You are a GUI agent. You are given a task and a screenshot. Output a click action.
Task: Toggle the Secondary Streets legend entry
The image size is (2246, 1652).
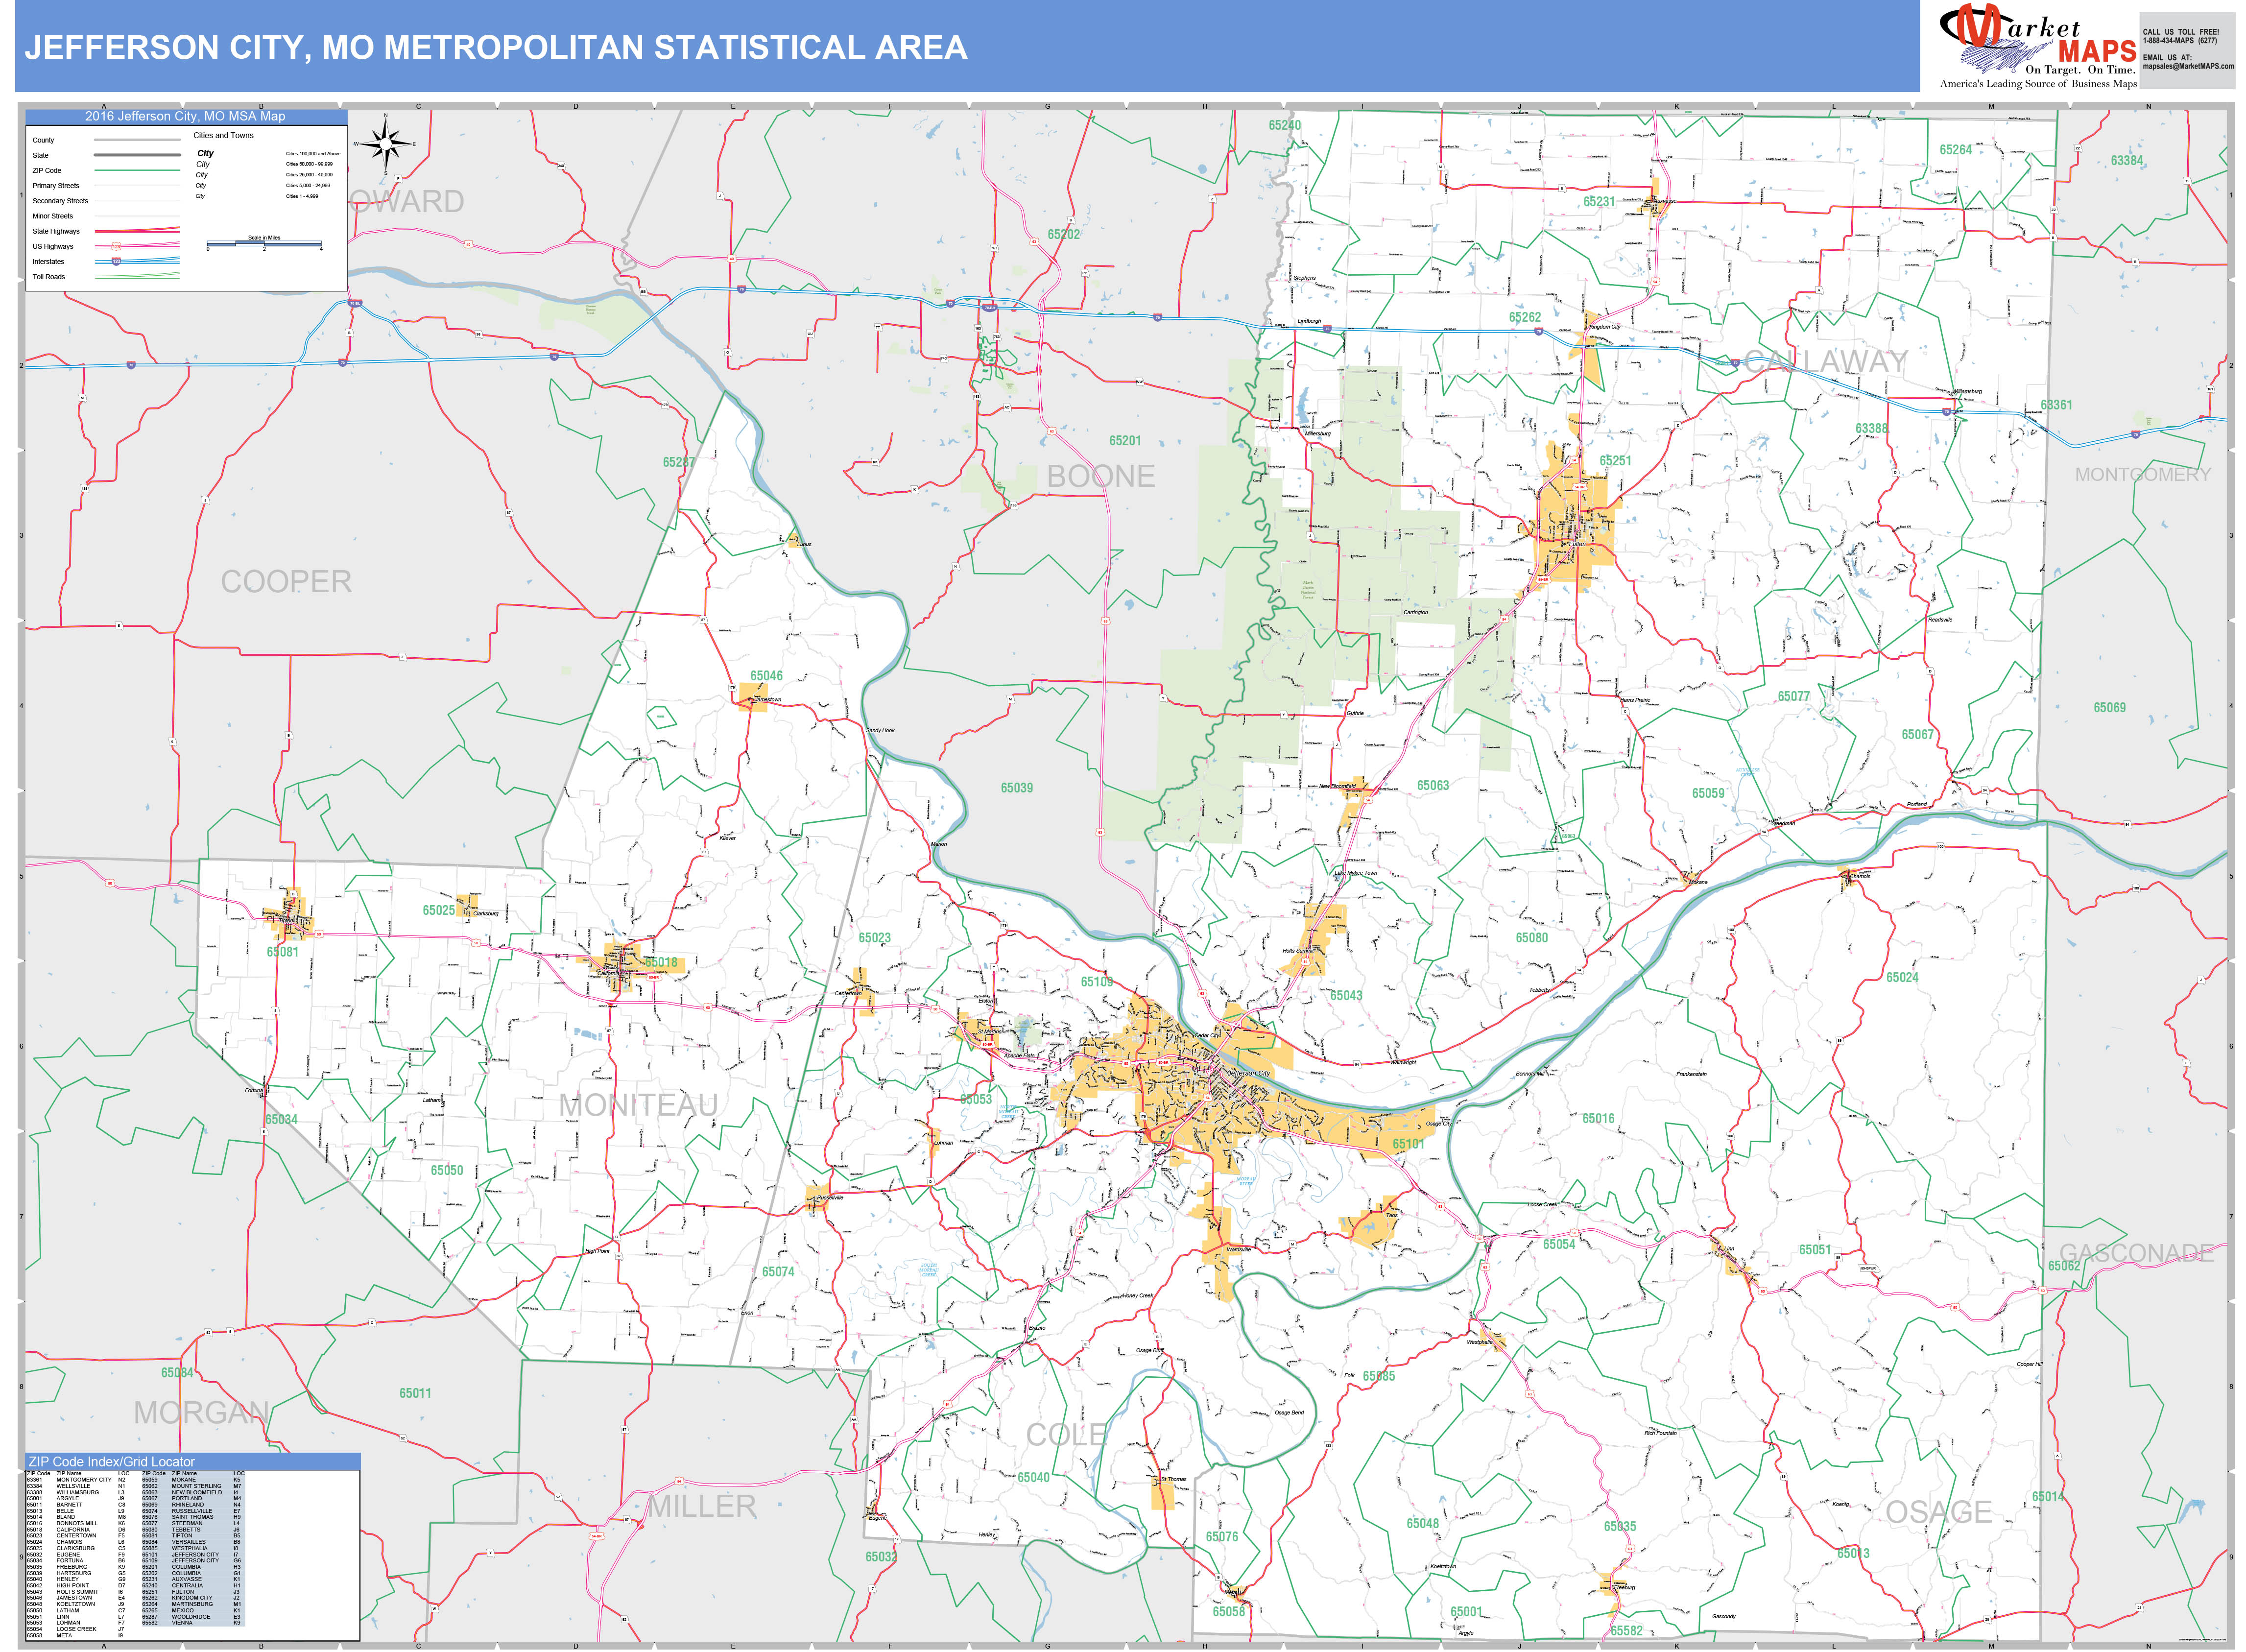(x=137, y=201)
